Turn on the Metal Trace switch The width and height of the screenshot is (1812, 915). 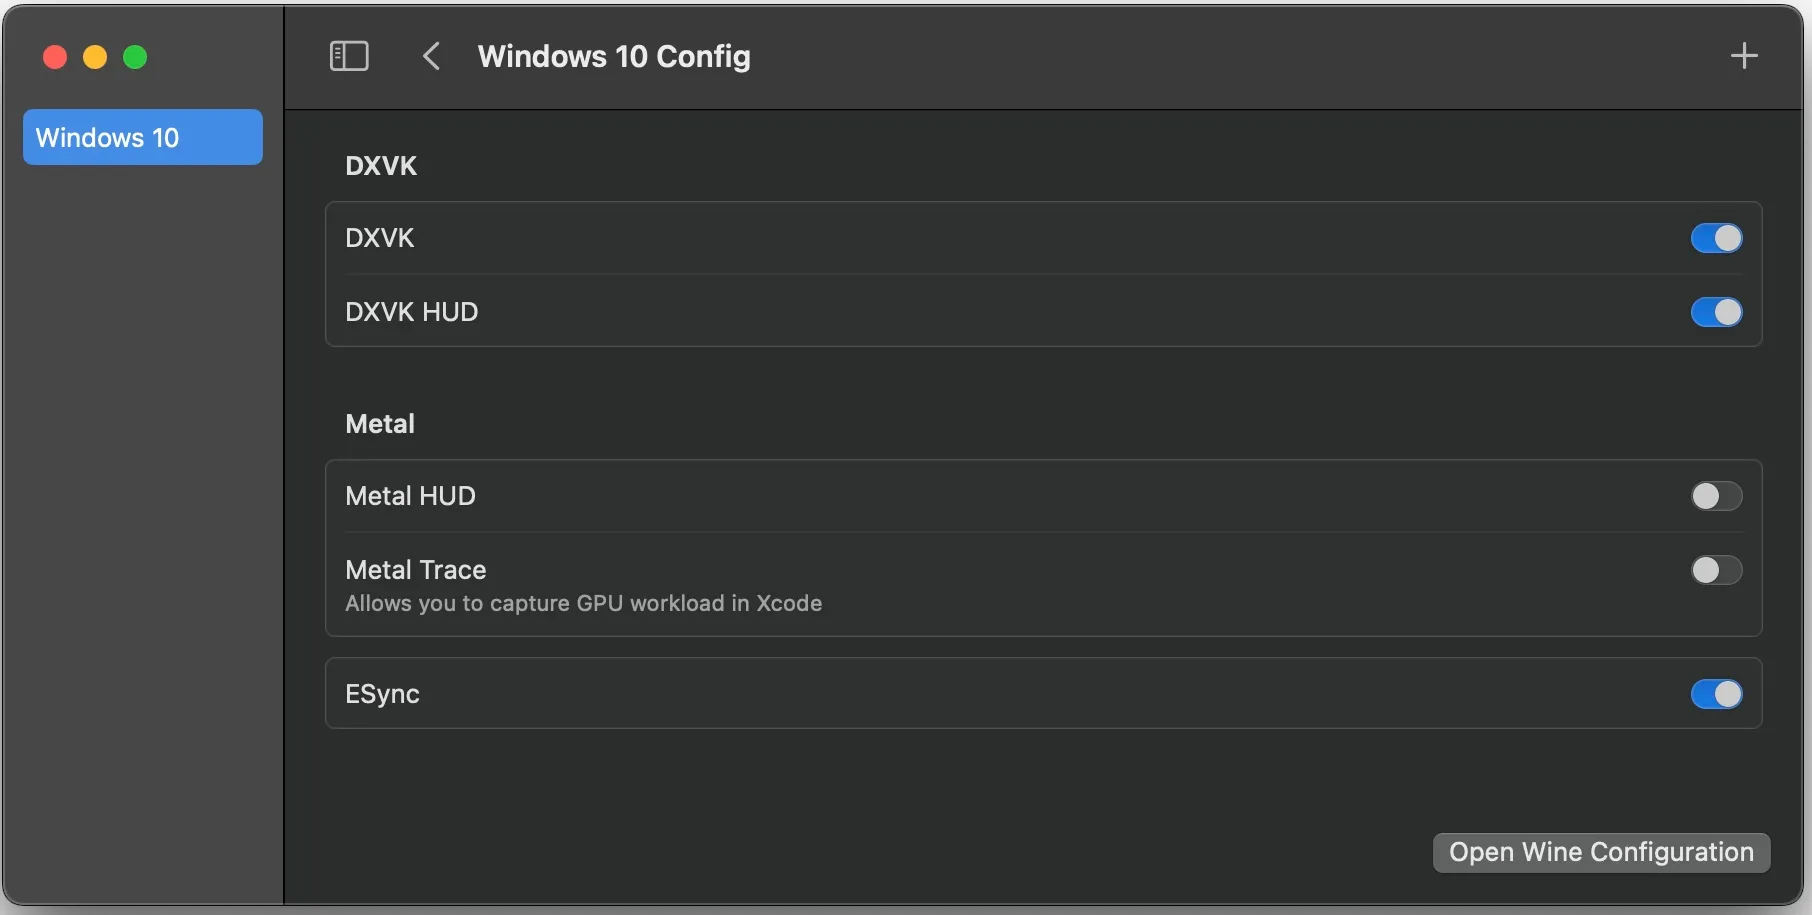pyautogui.click(x=1715, y=570)
